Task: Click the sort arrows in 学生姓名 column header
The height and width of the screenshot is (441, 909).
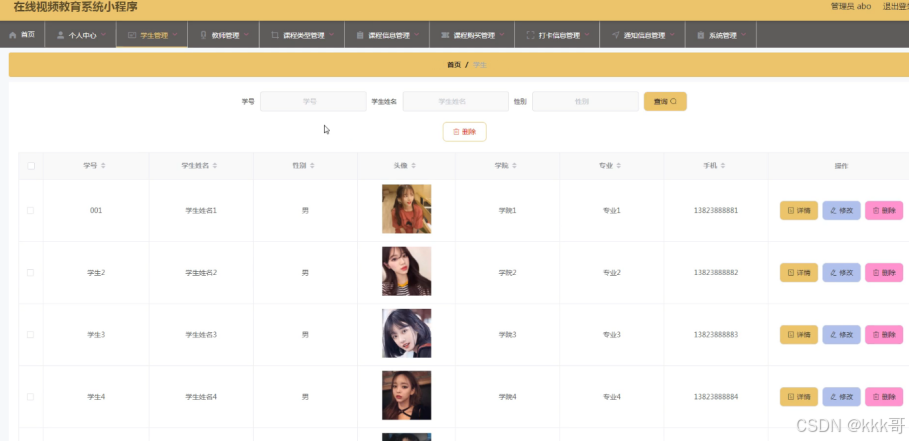Action: pyautogui.click(x=214, y=166)
